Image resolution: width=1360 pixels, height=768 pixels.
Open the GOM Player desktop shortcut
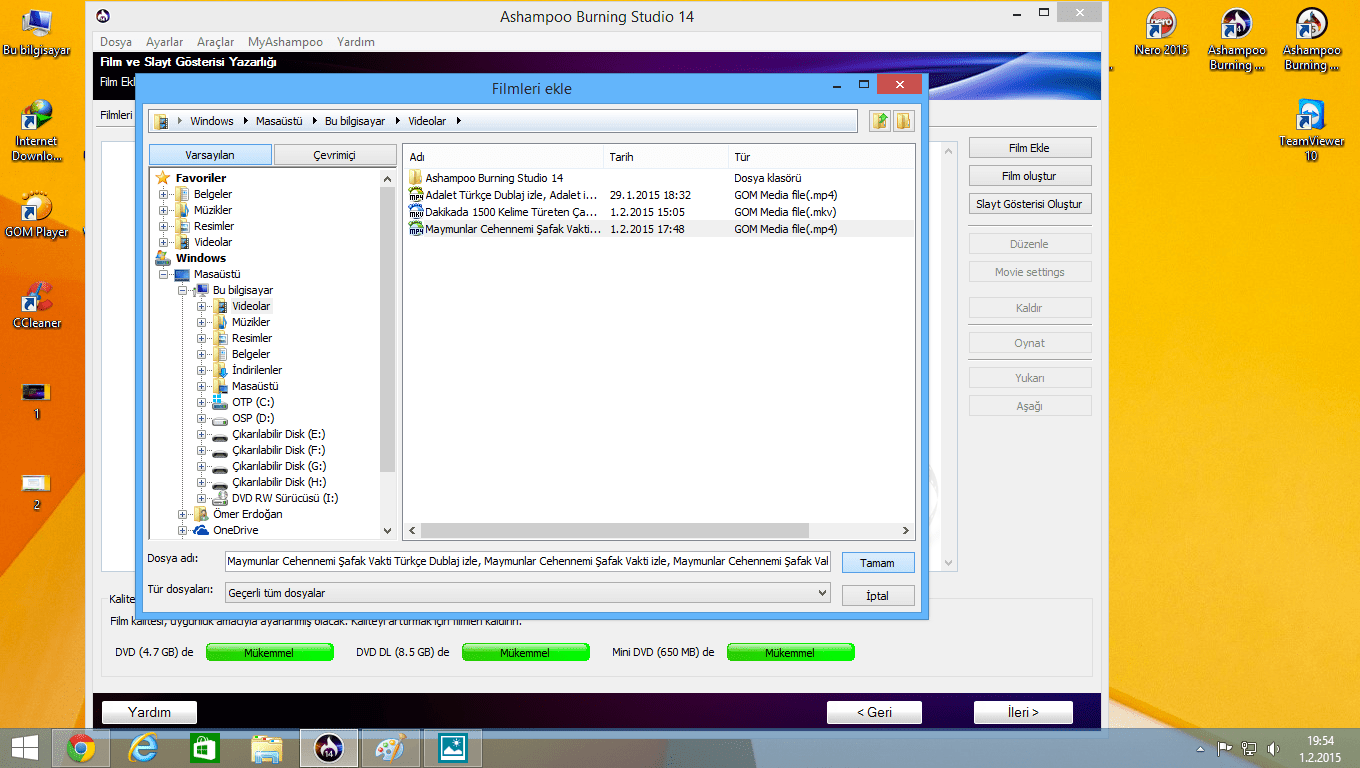(x=37, y=215)
